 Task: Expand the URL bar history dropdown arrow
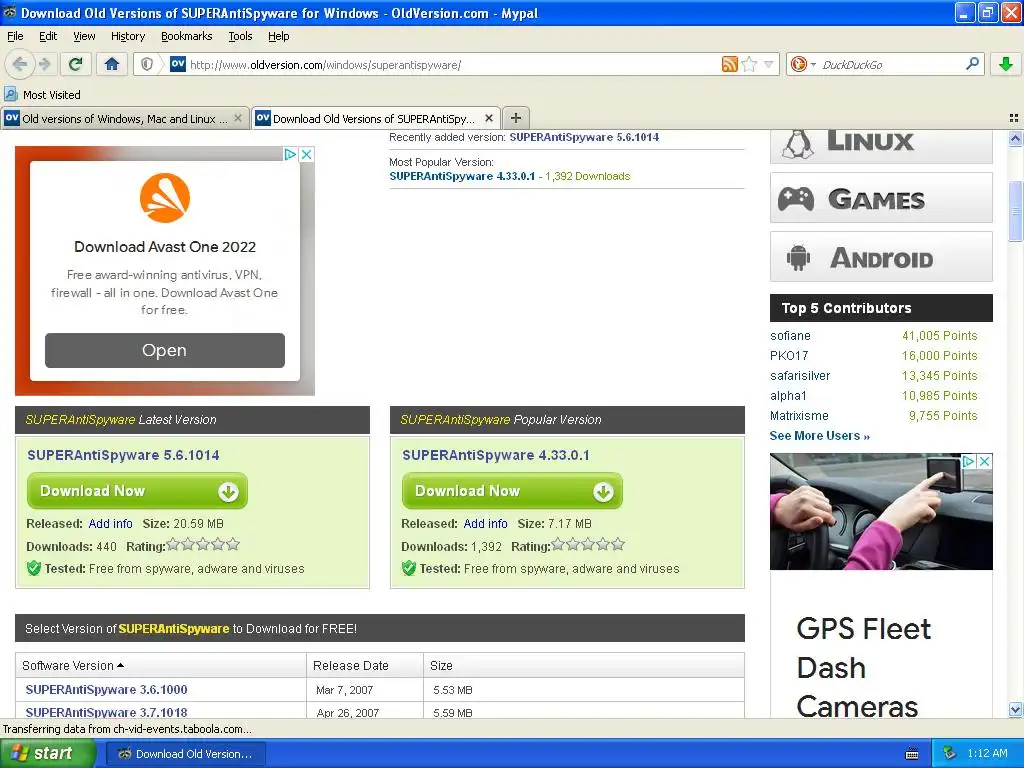point(769,64)
